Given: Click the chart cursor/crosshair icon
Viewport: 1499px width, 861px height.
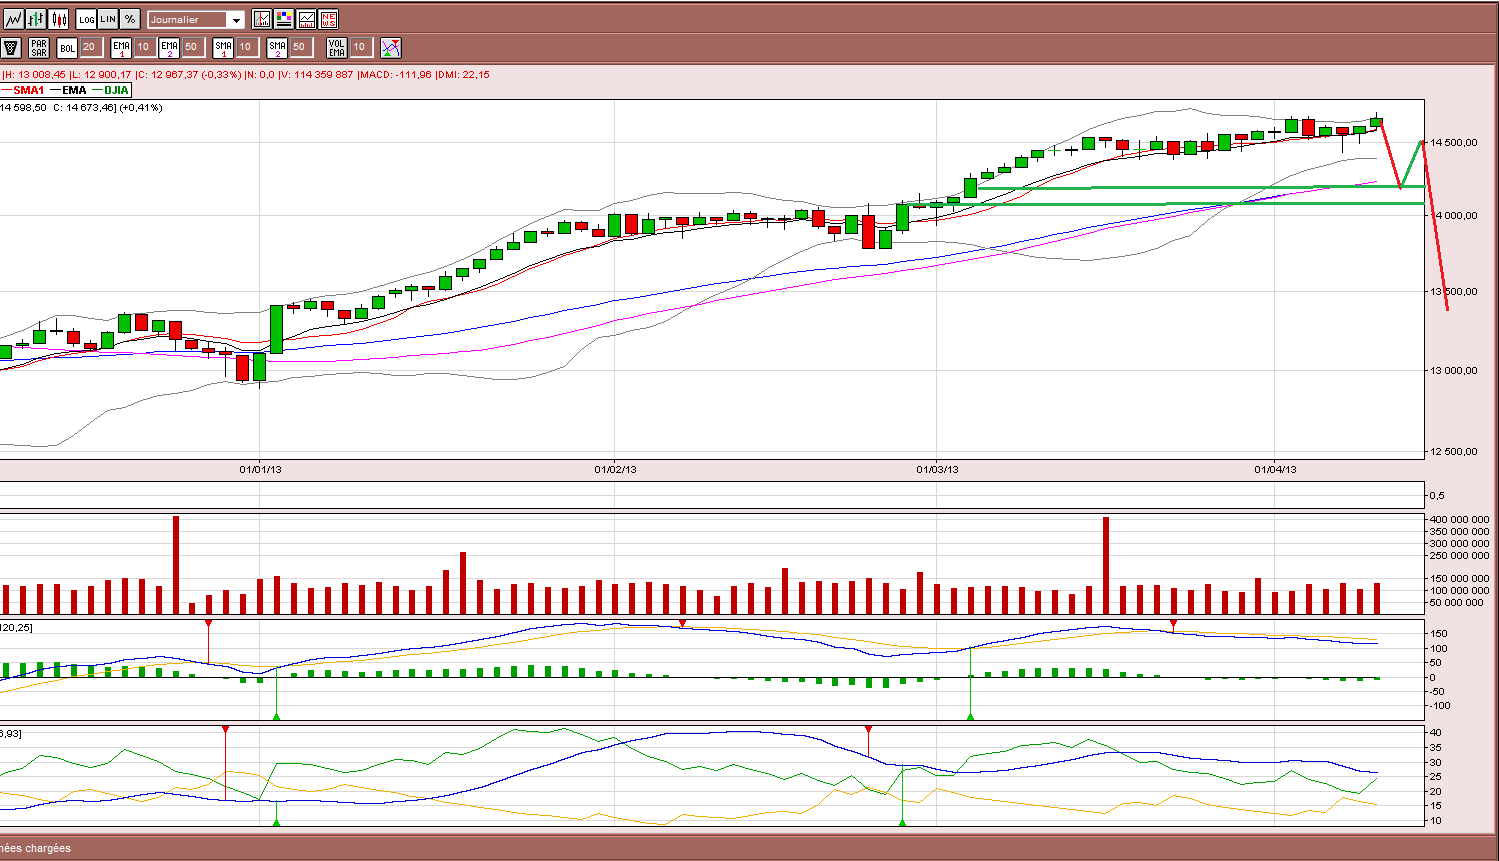Looking at the screenshot, I should tap(262, 19).
